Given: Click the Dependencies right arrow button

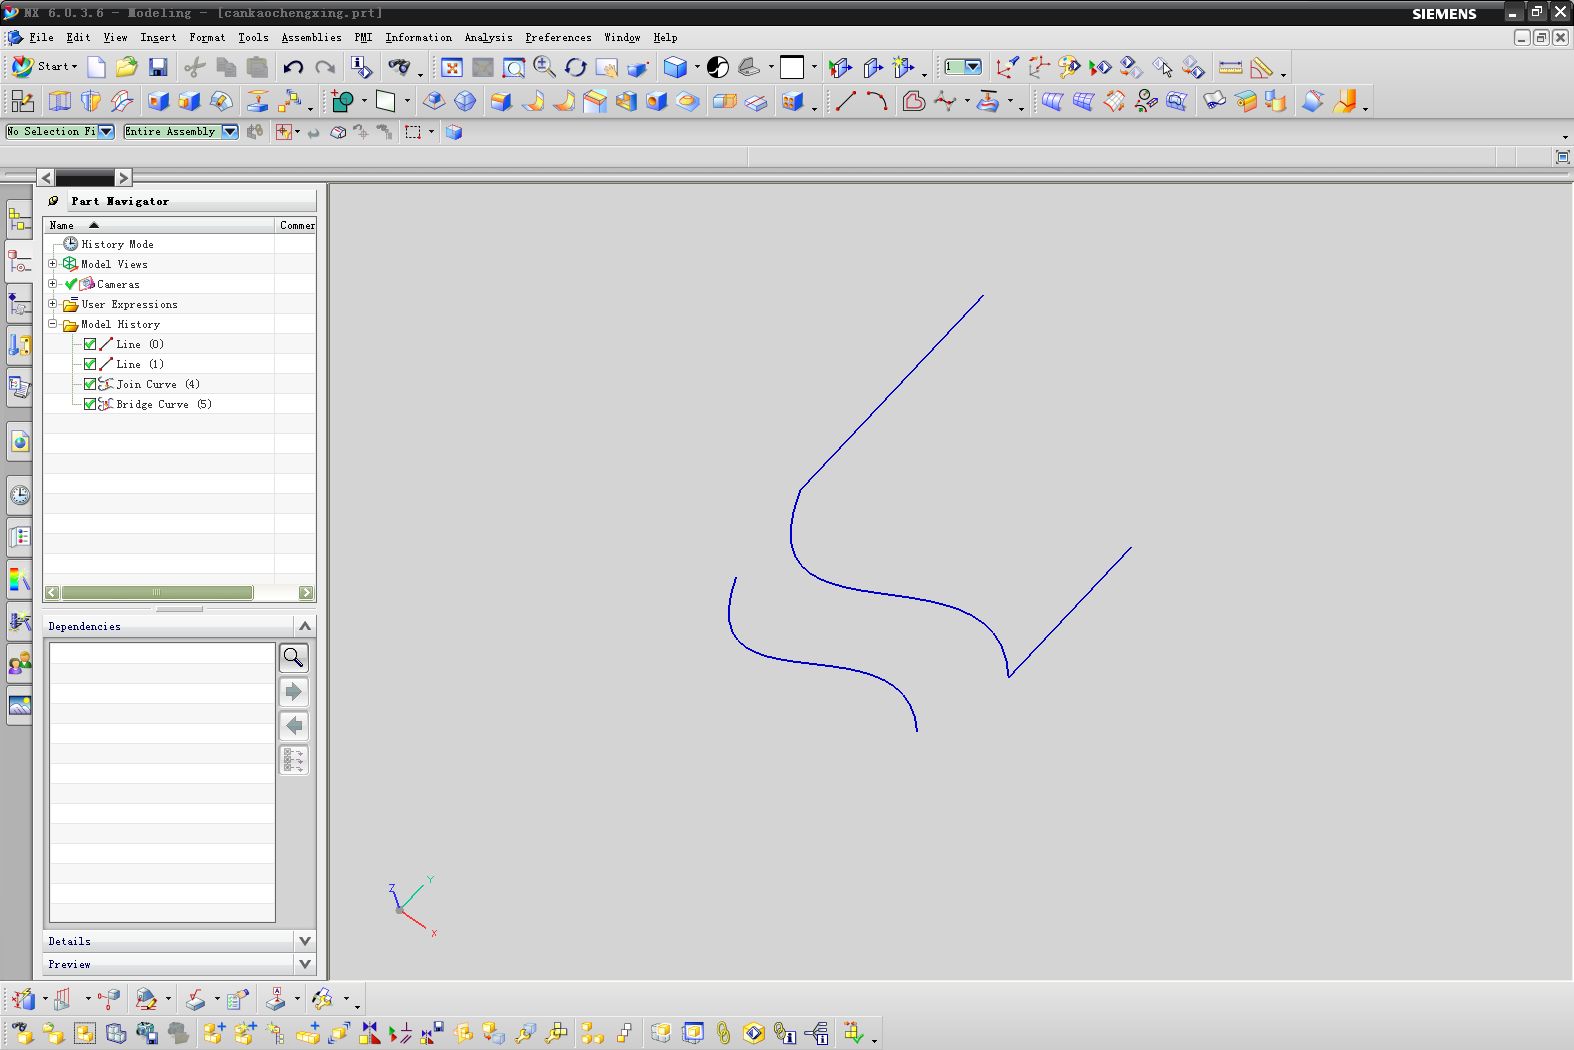Looking at the screenshot, I should 294,691.
